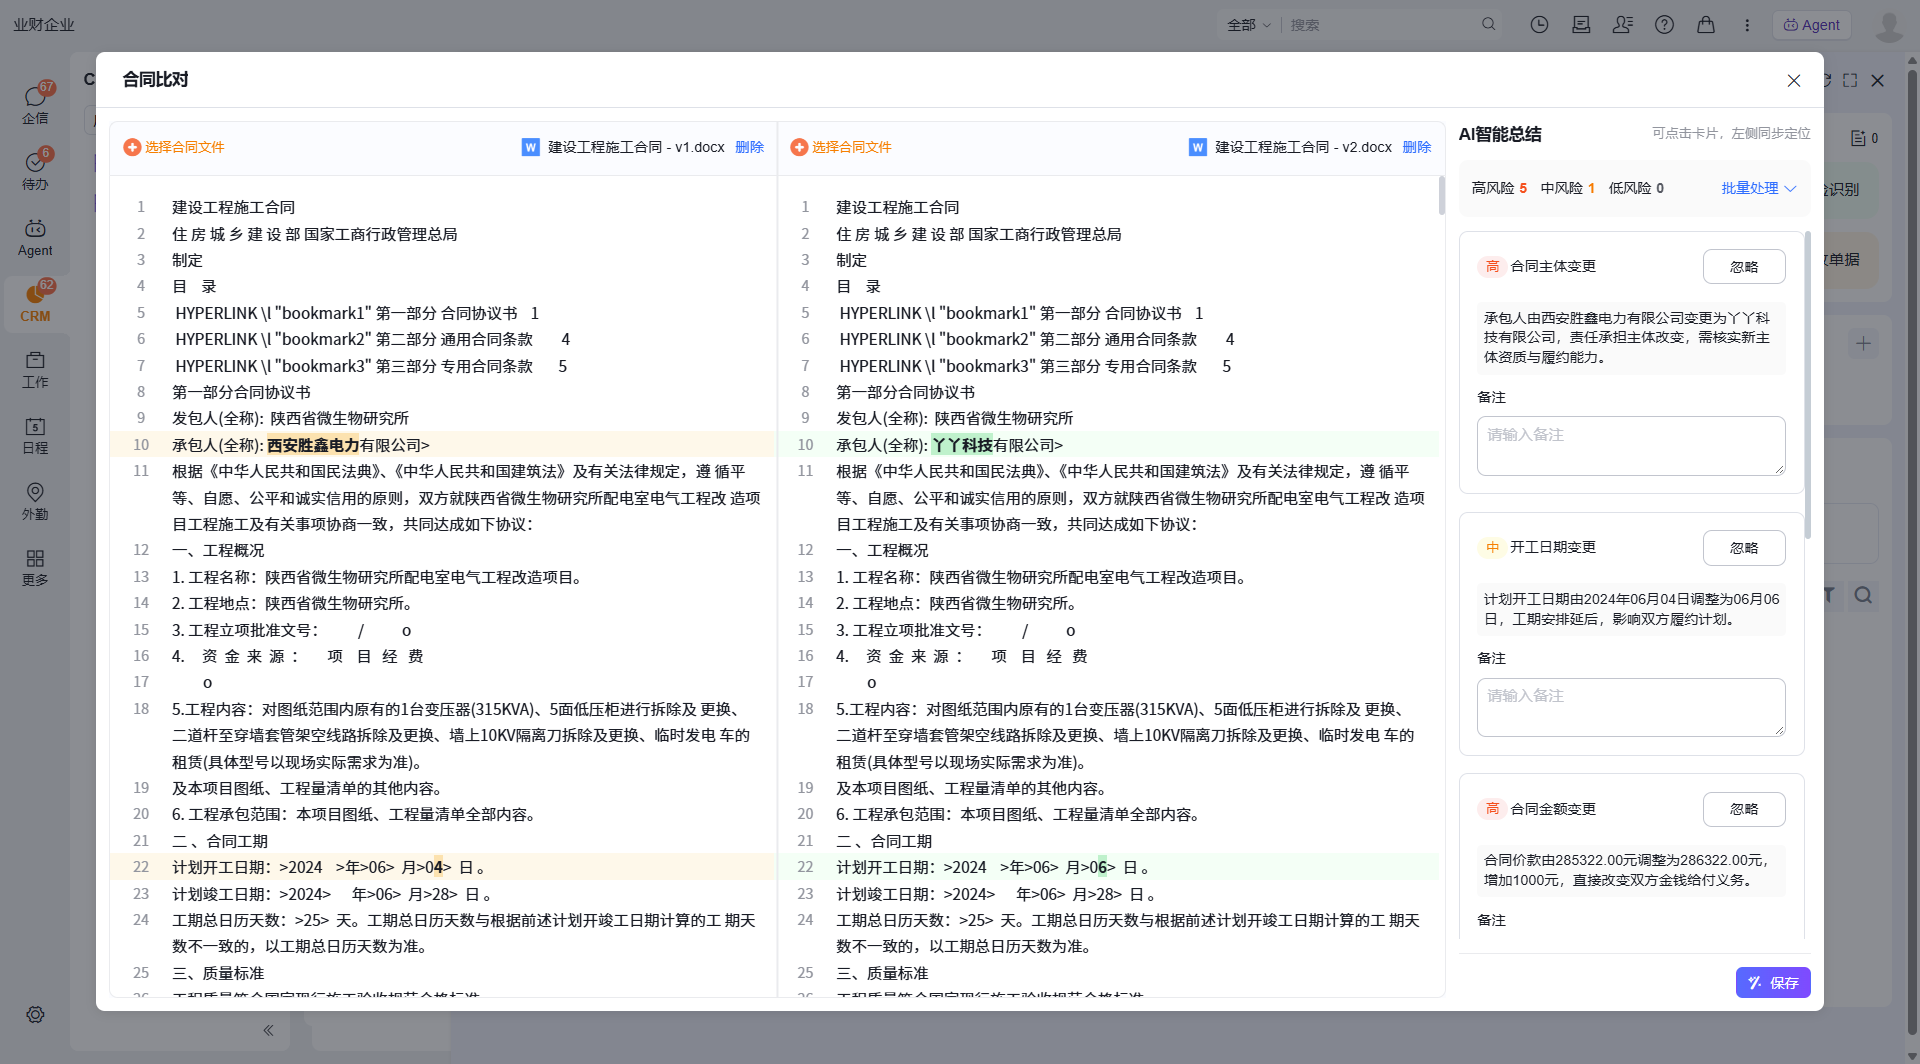Screen dimensions: 1920x1064
Task: Click the shopping bag icon in top bar
Action: point(1706,25)
